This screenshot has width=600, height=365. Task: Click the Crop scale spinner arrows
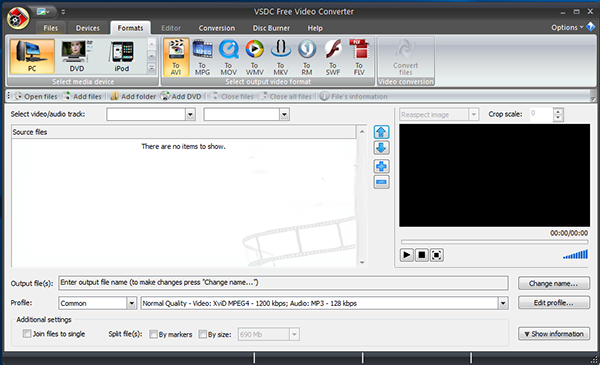[558, 114]
